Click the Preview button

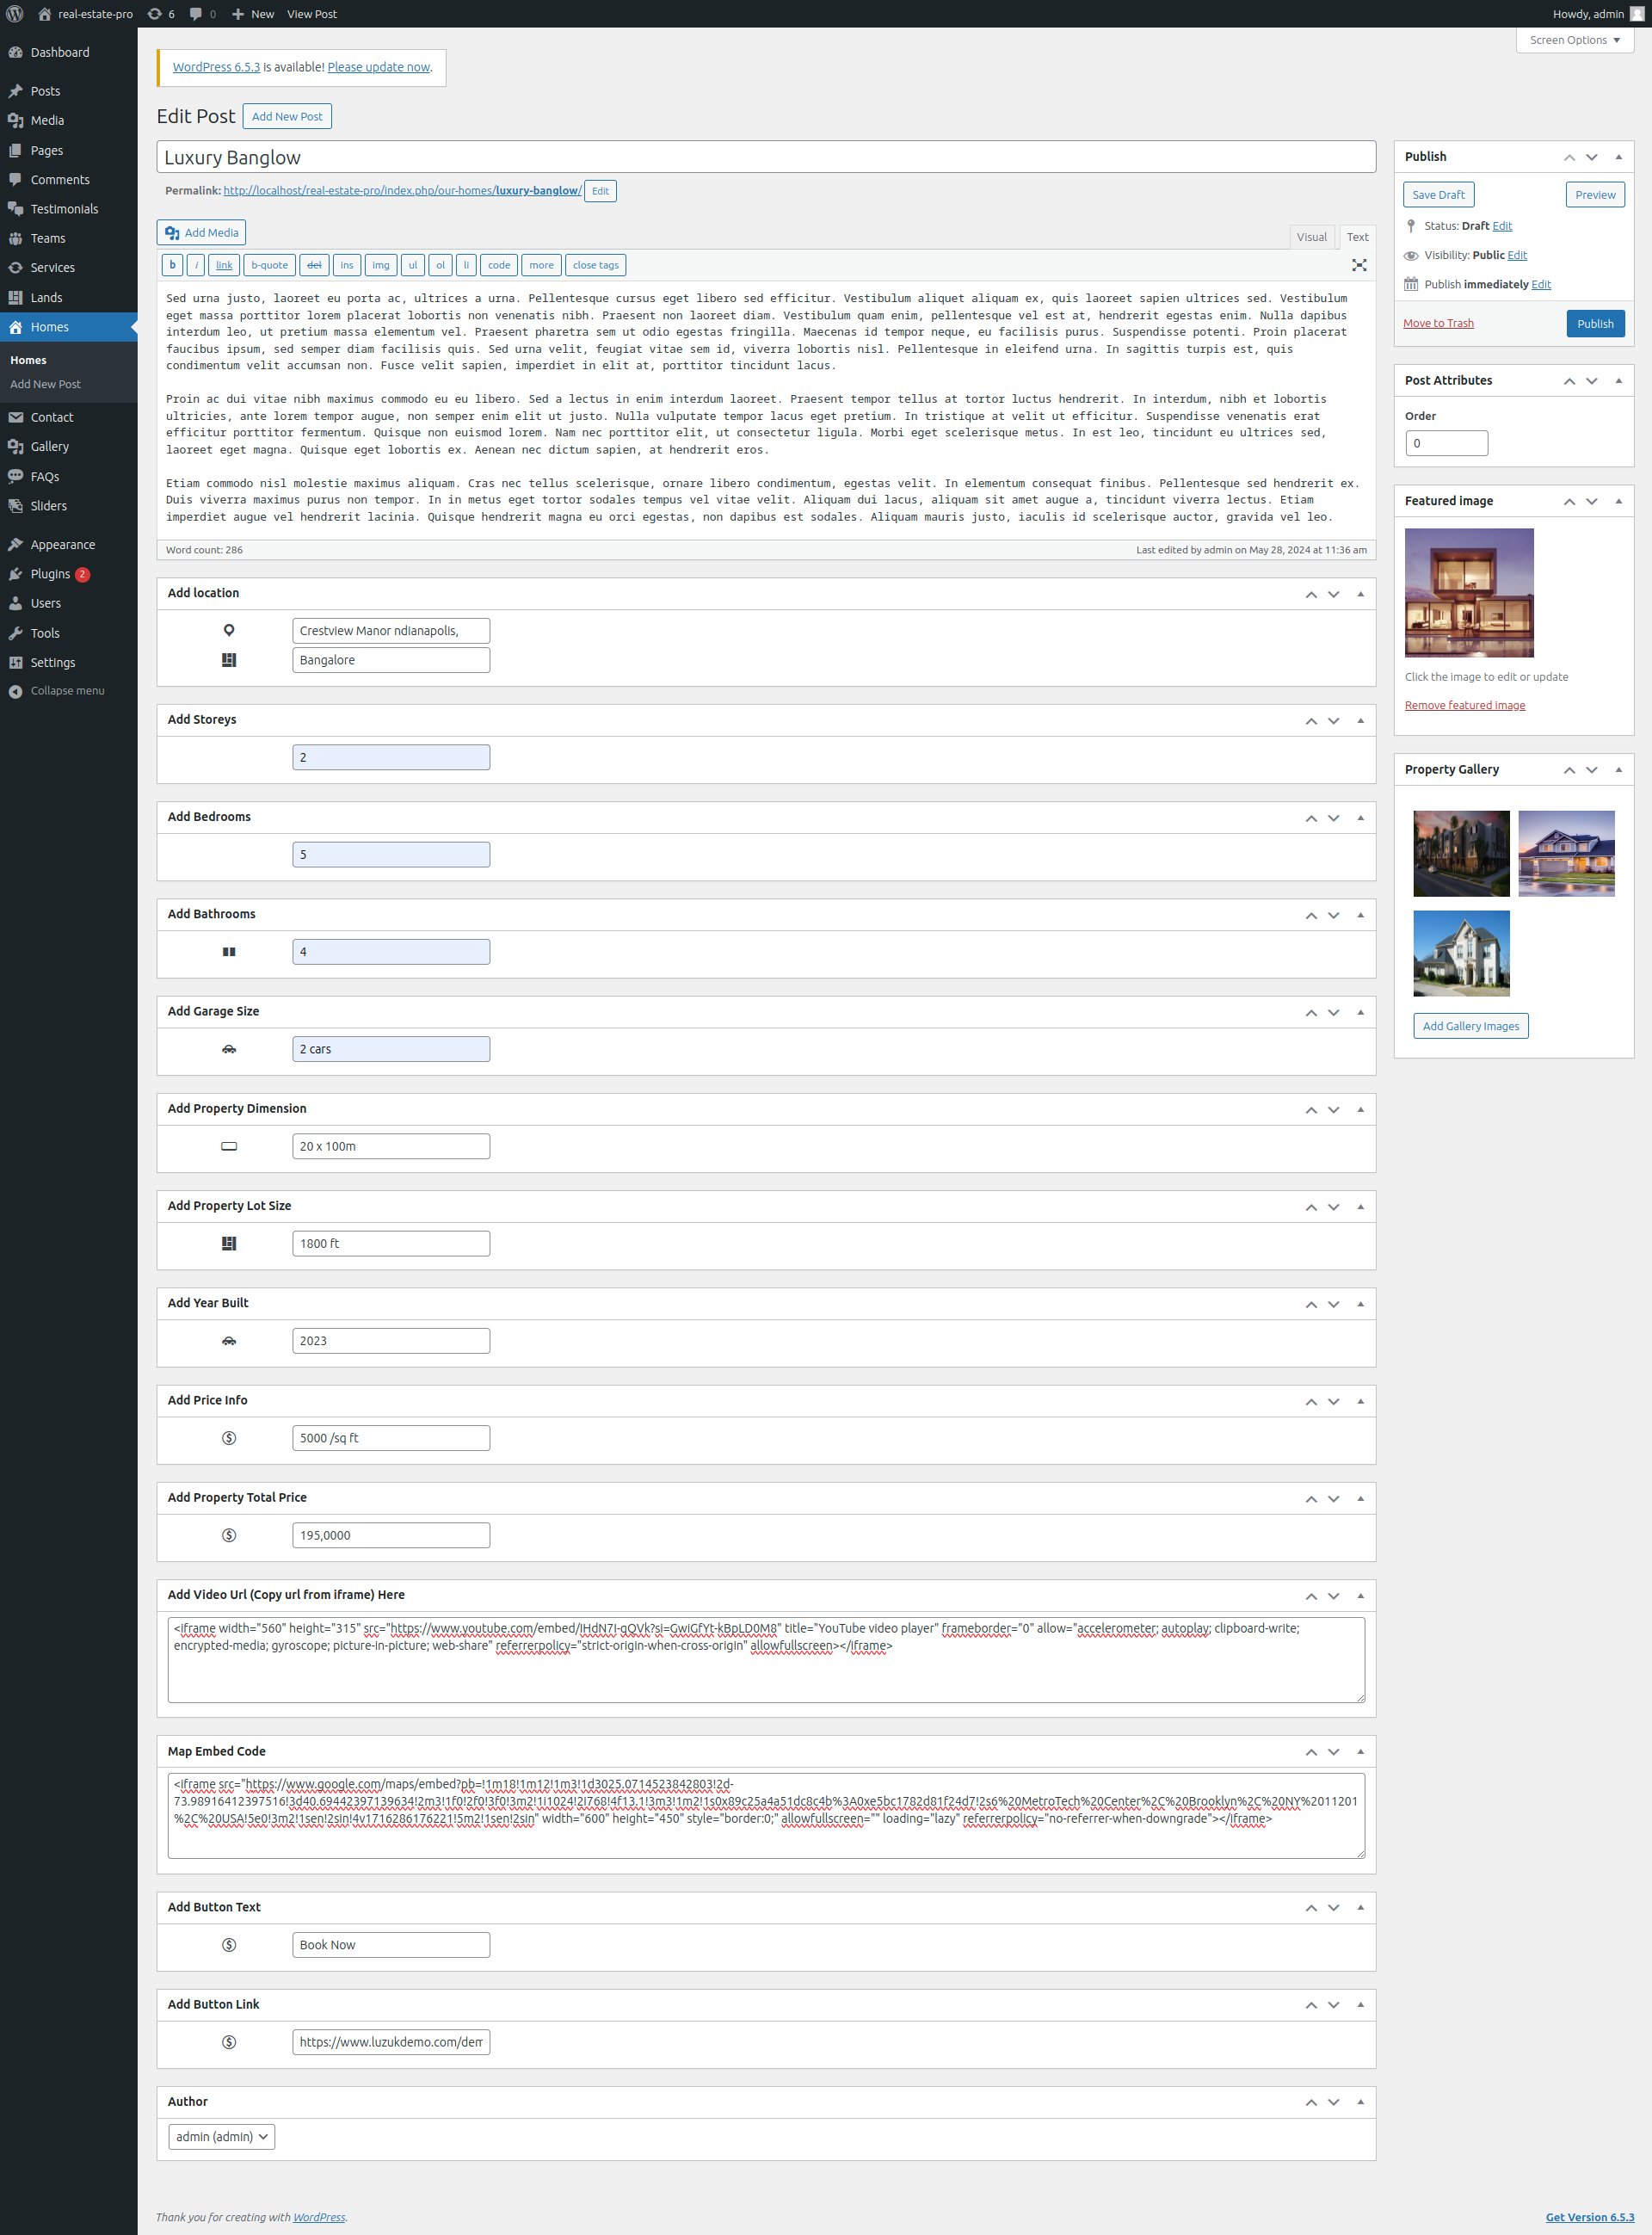tap(1595, 195)
